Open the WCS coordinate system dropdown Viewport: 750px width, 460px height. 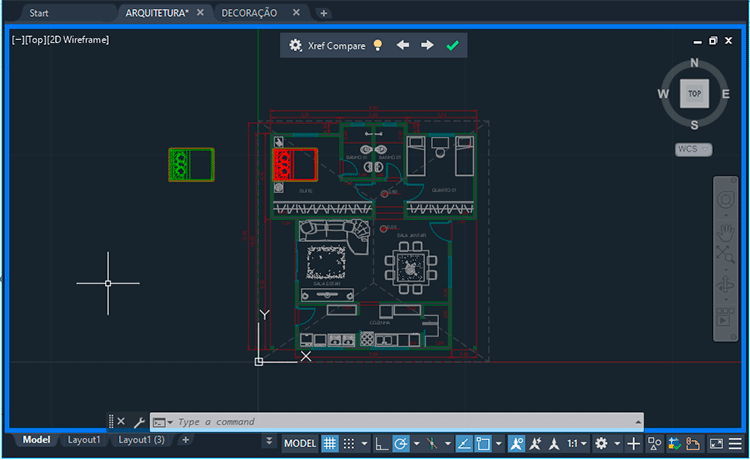click(x=694, y=149)
